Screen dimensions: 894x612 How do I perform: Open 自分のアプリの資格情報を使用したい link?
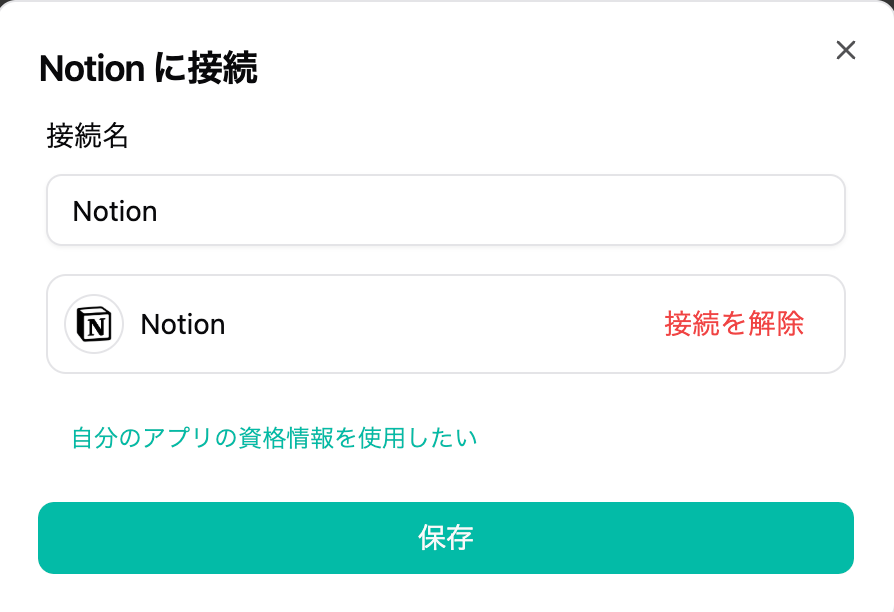pyautogui.click(x=274, y=438)
